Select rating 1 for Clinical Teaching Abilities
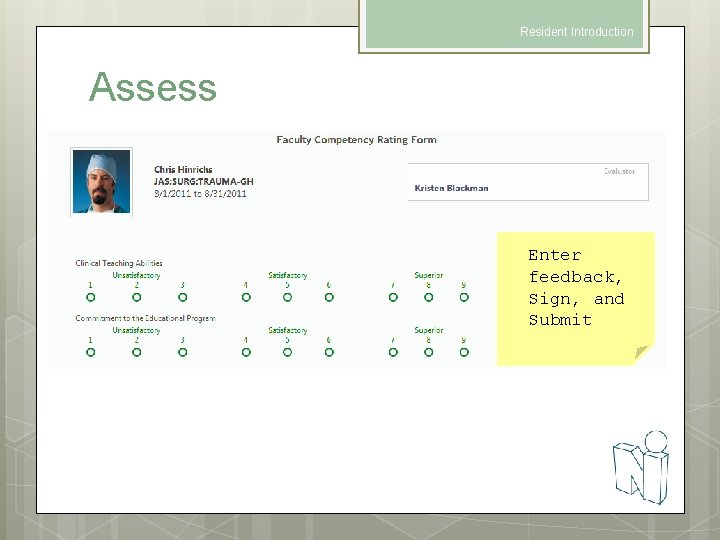This screenshot has height=540, width=720. coord(90,298)
